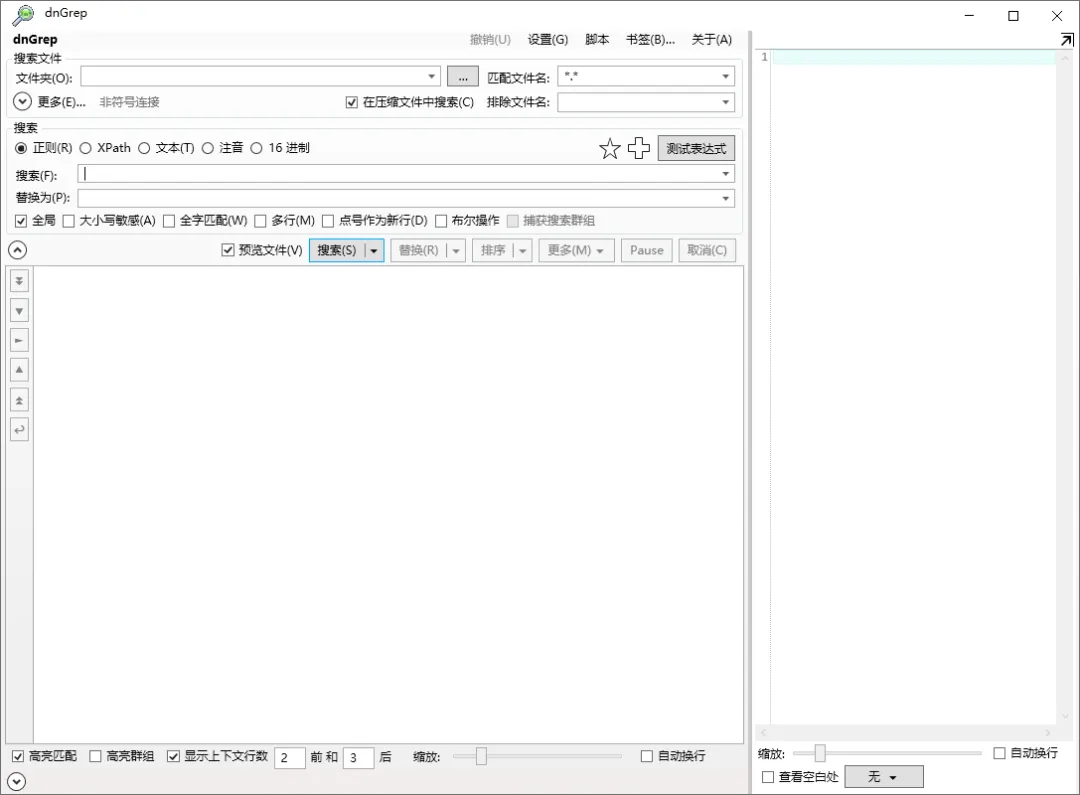Click inside the 搜索(F) input field
Viewport: 1080px width, 795px height.
pos(400,172)
